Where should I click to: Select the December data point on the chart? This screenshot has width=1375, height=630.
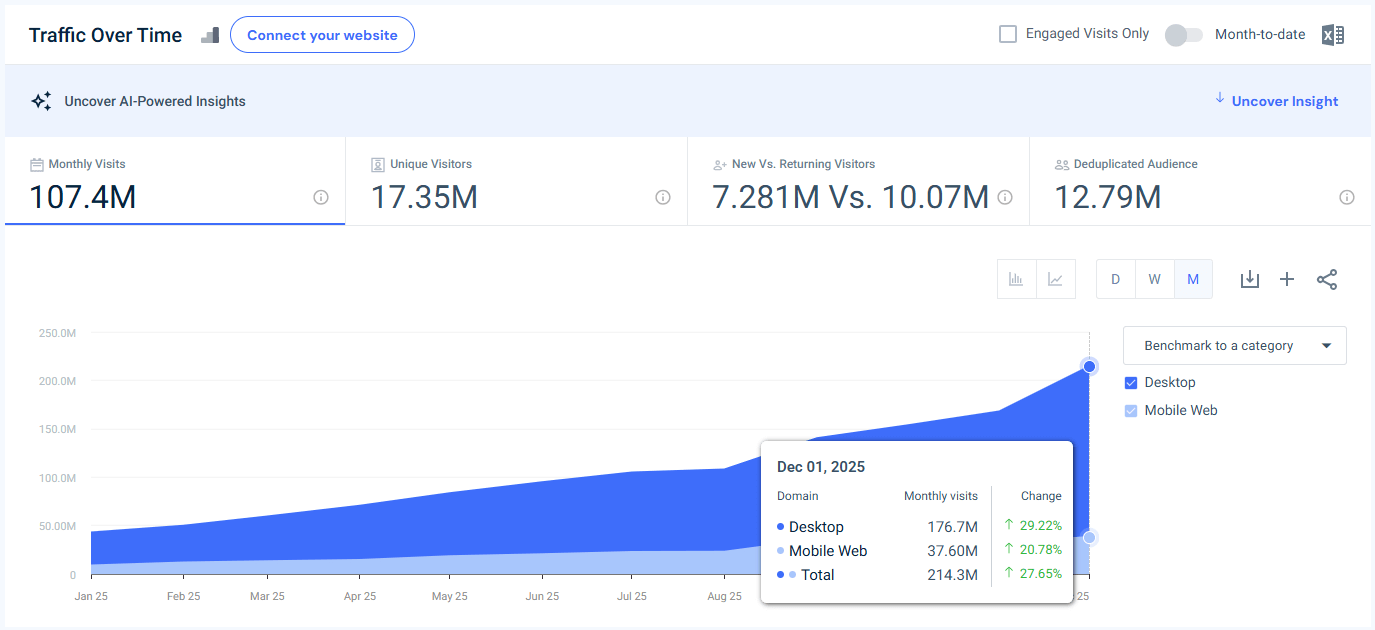[x=1088, y=367]
